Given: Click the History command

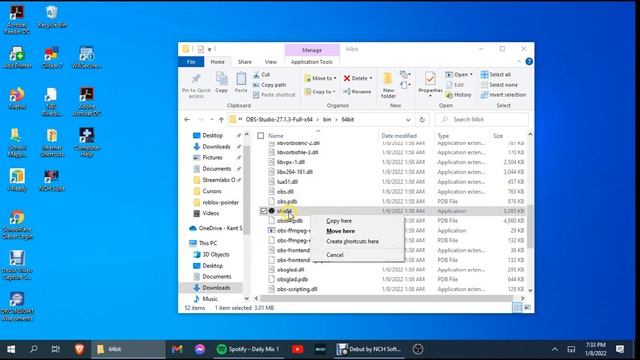Looking at the screenshot, I should 458,95.
